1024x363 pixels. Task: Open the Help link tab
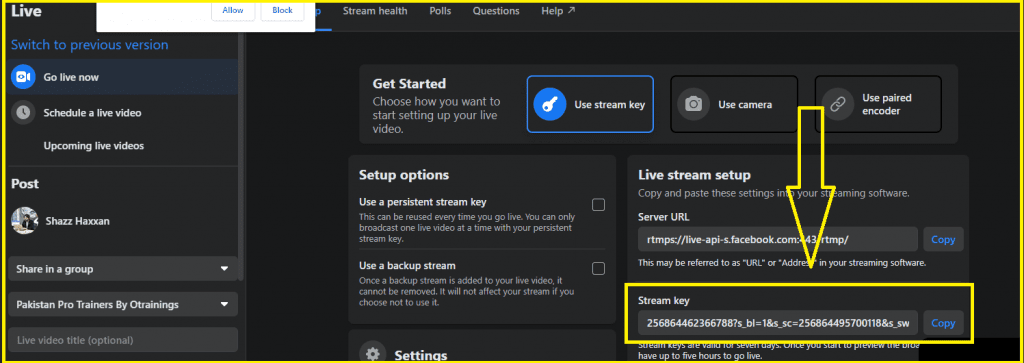tap(558, 11)
